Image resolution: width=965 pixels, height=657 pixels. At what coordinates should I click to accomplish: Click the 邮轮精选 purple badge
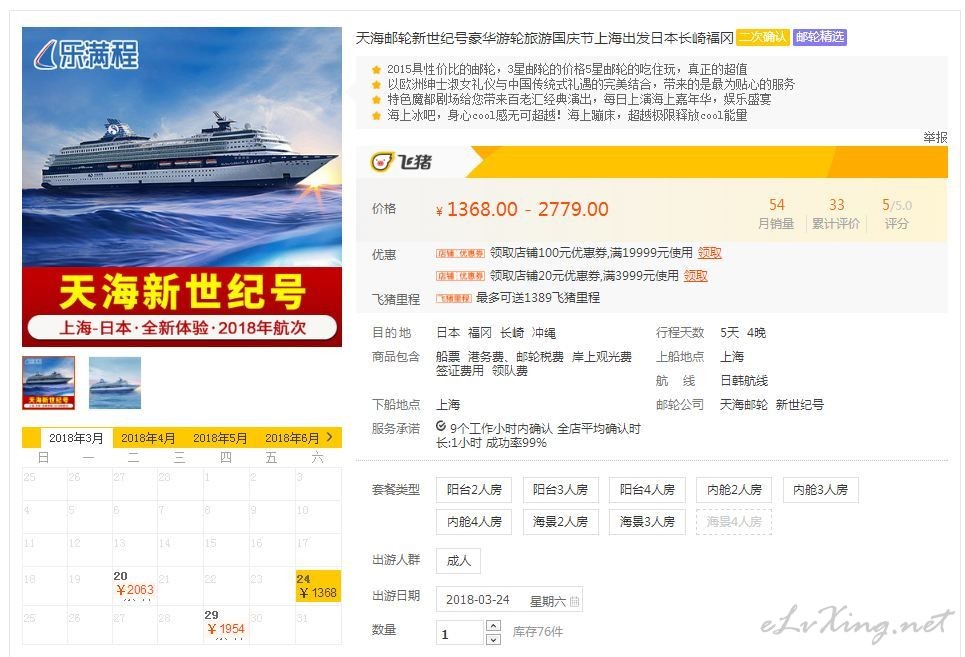pyautogui.click(x=820, y=37)
